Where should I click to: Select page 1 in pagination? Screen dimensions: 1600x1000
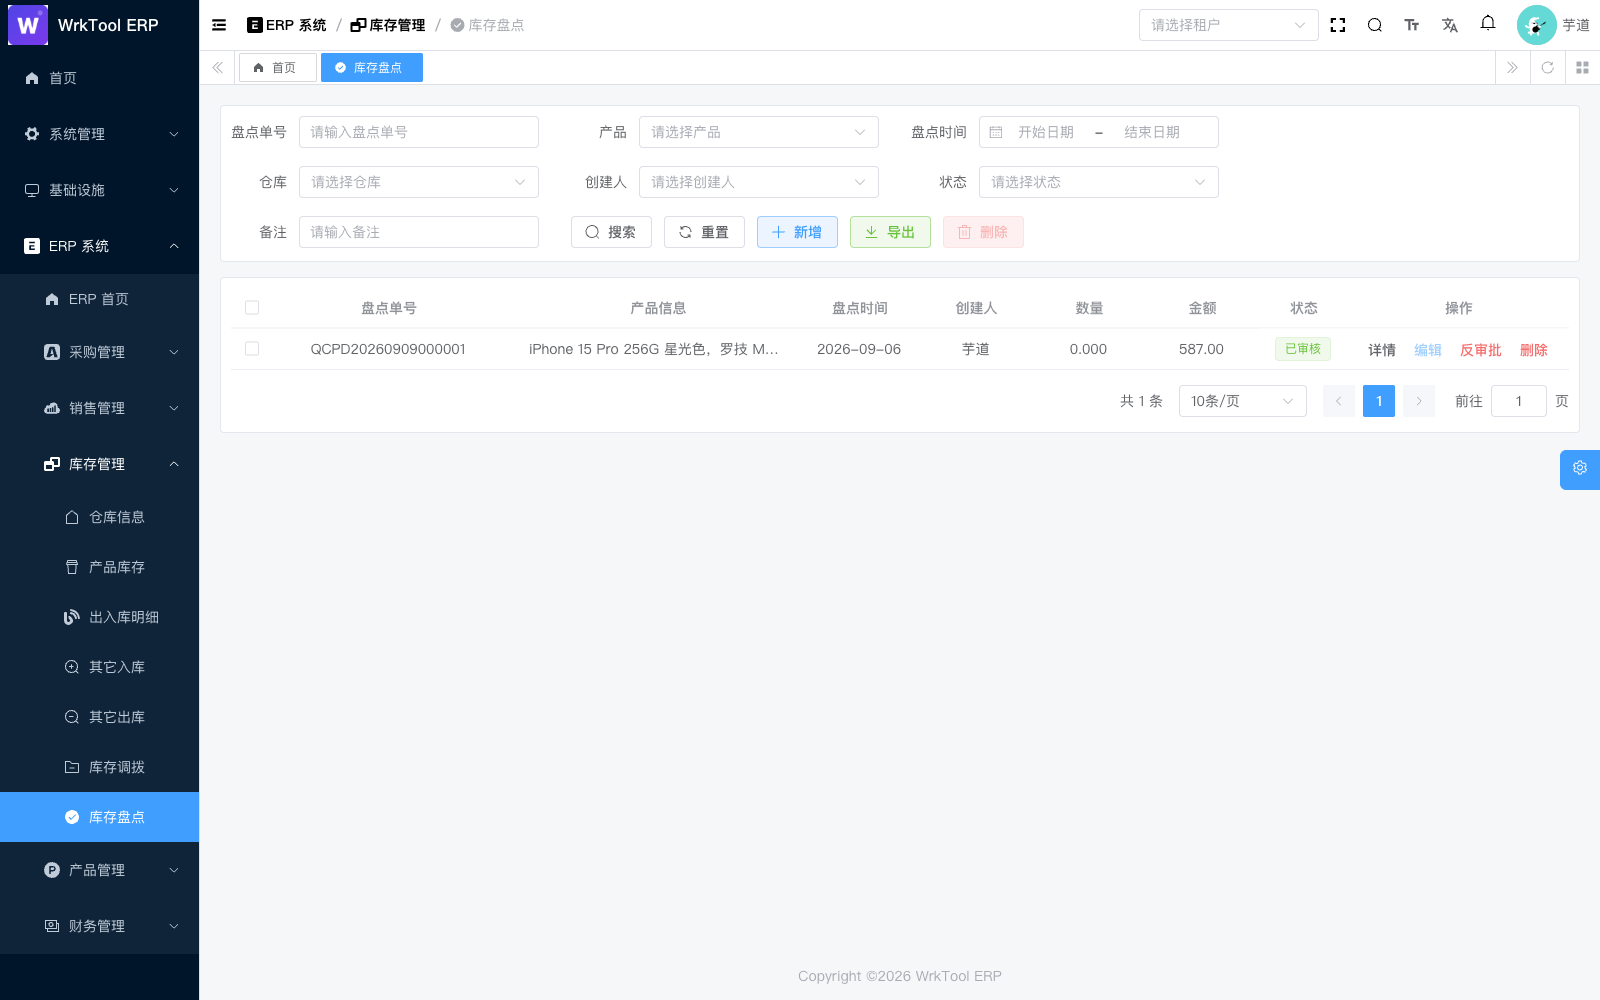[1379, 401]
